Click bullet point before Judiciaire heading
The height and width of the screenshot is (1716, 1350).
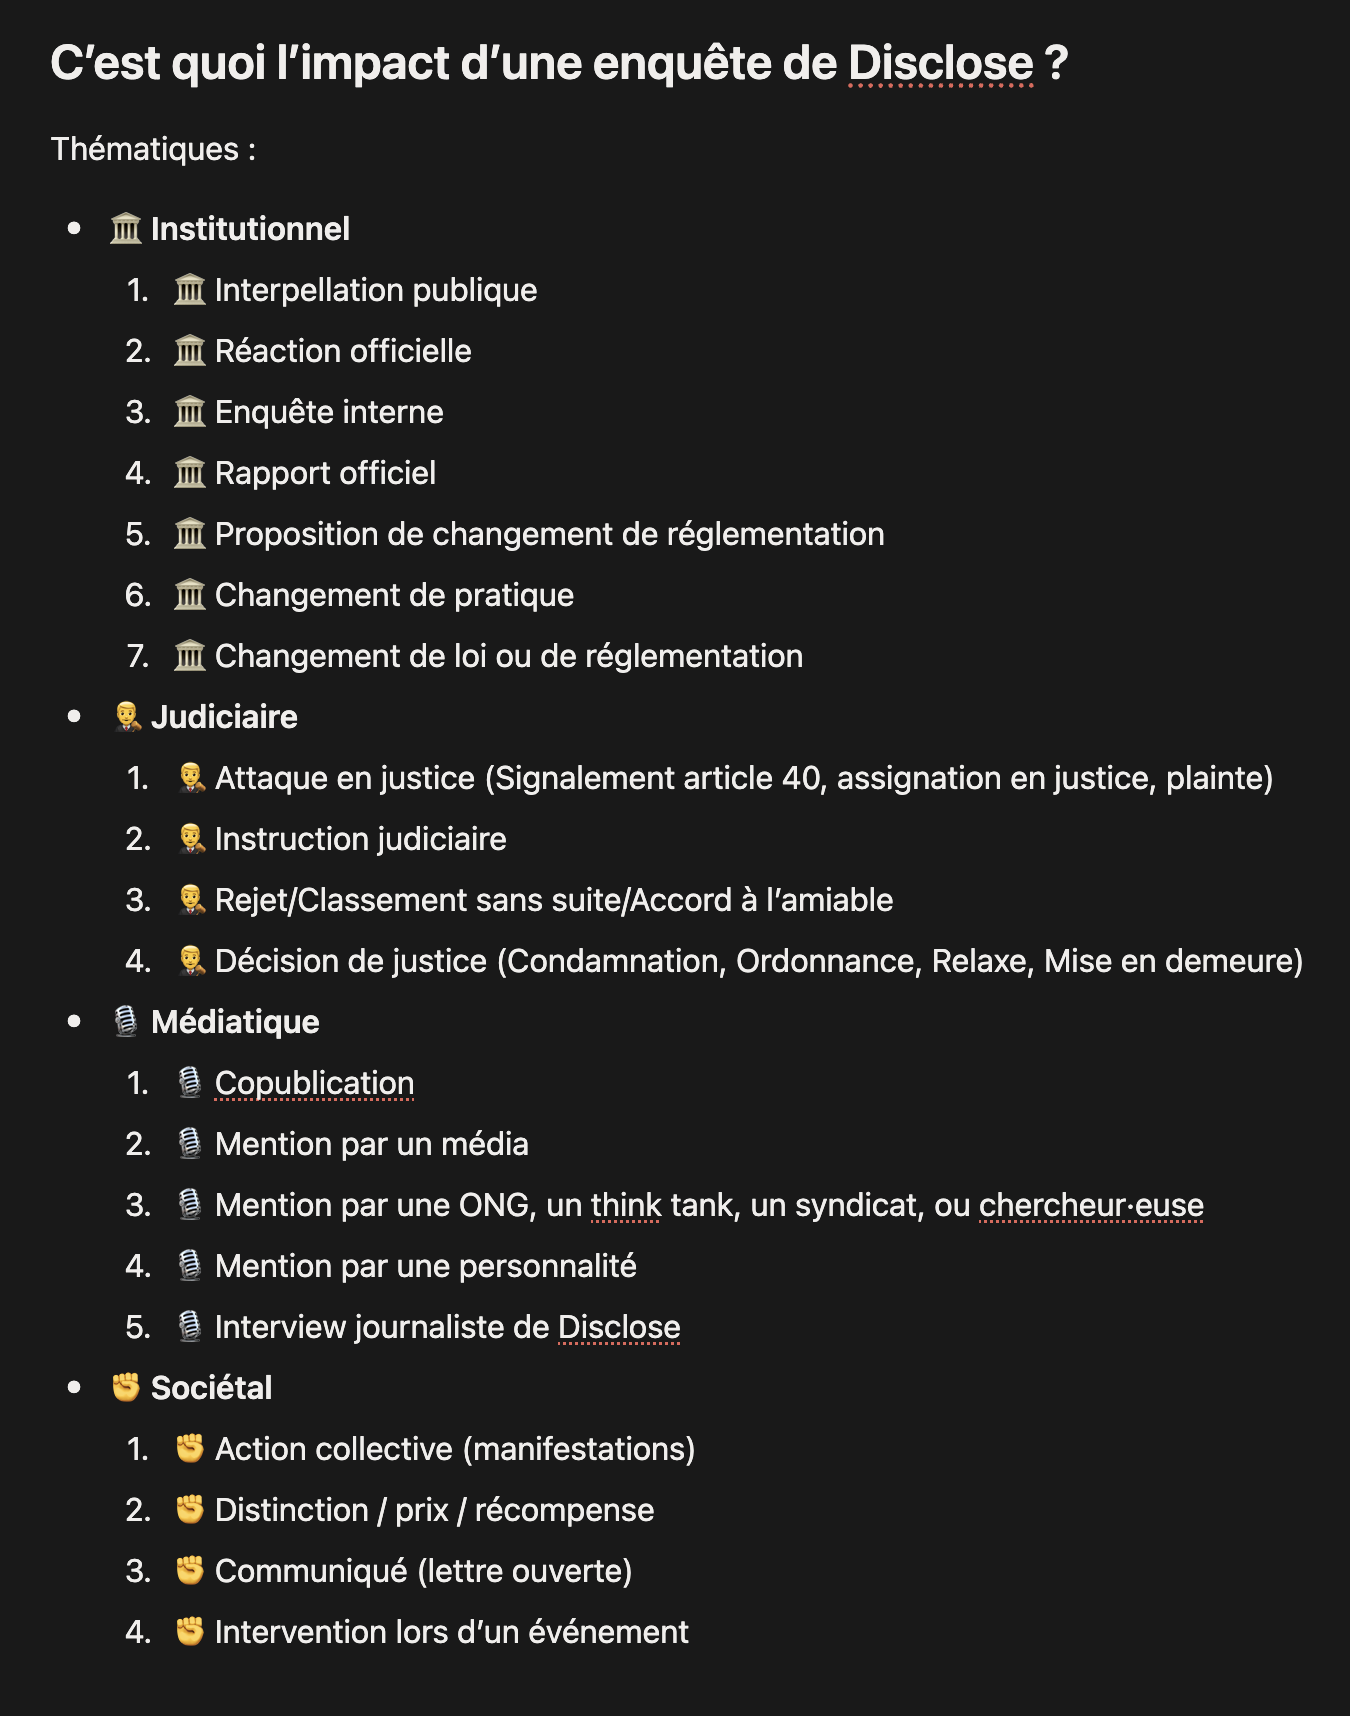(x=74, y=717)
